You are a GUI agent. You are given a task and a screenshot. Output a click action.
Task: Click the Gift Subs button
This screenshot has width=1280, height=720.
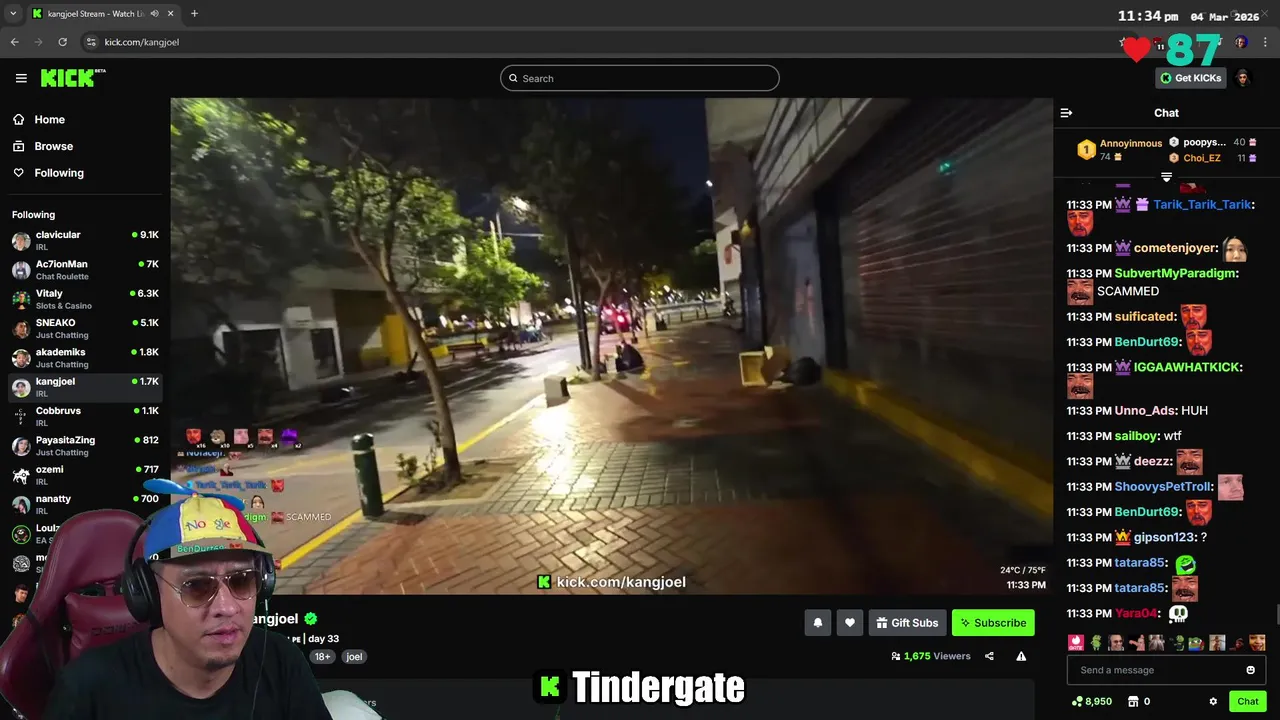907,622
